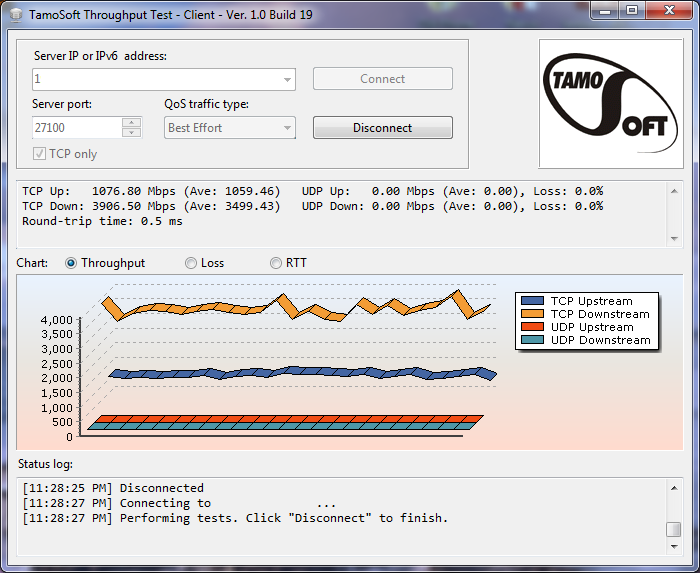The image size is (700, 573).
Task: Click the 'TCP Down: 3906.50 Mbps' result text
Action: tap(99, 206)
